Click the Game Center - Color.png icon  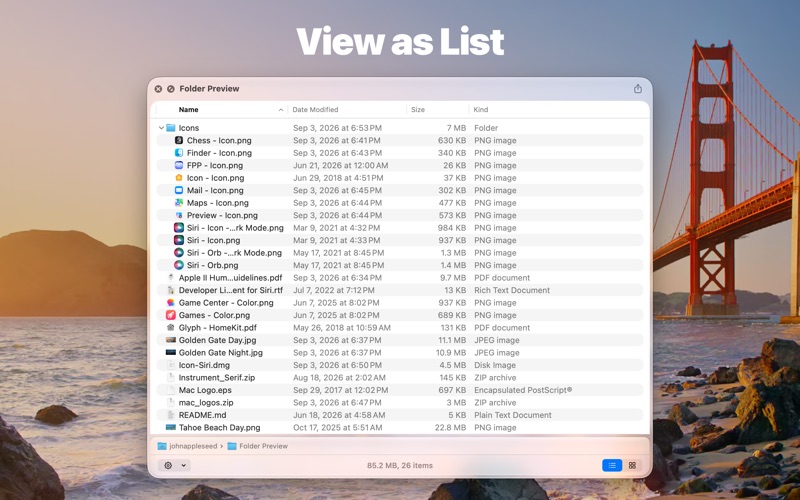click(171, 303)
